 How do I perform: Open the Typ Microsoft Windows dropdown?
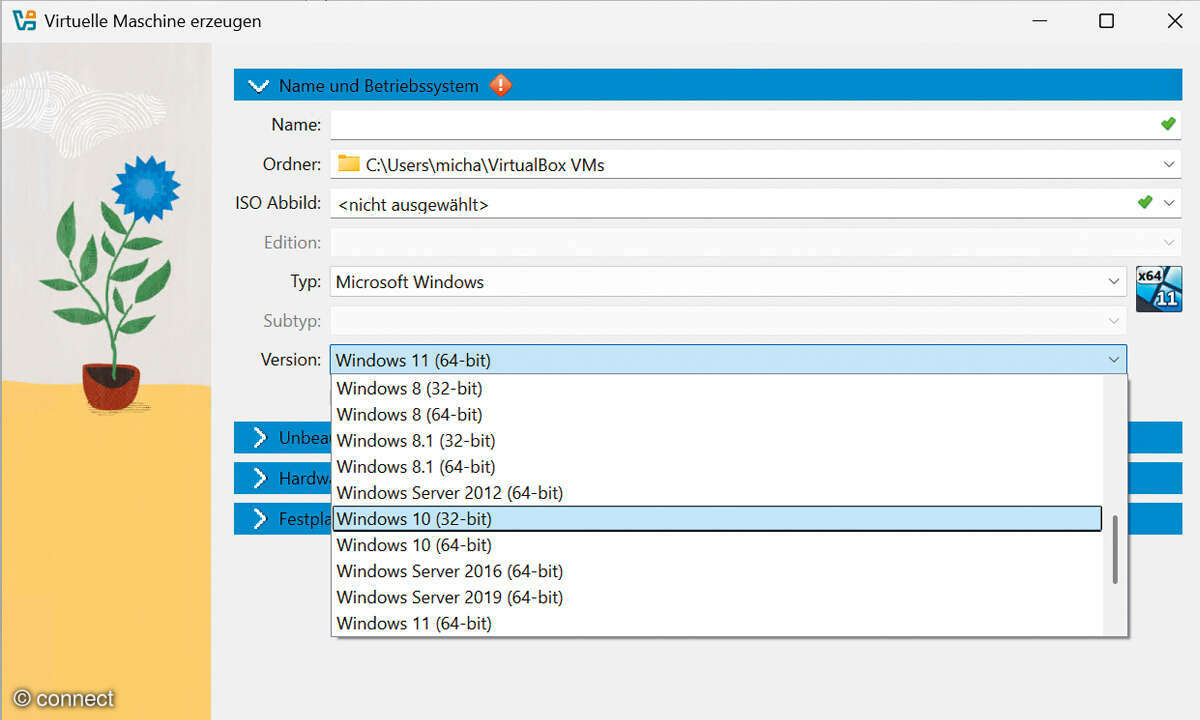coord(728,282)
